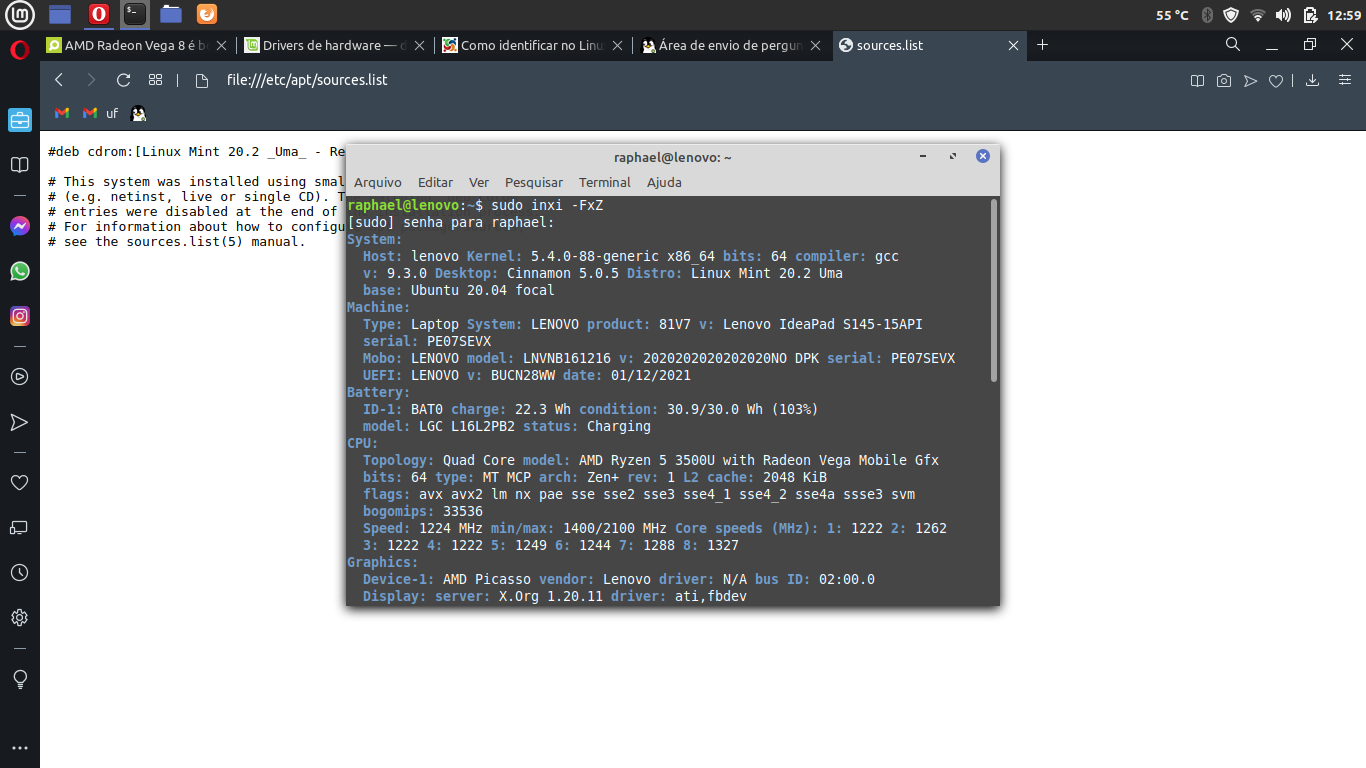Open the Speed Dial start page
1366x768 pixels.
point(155,80)
